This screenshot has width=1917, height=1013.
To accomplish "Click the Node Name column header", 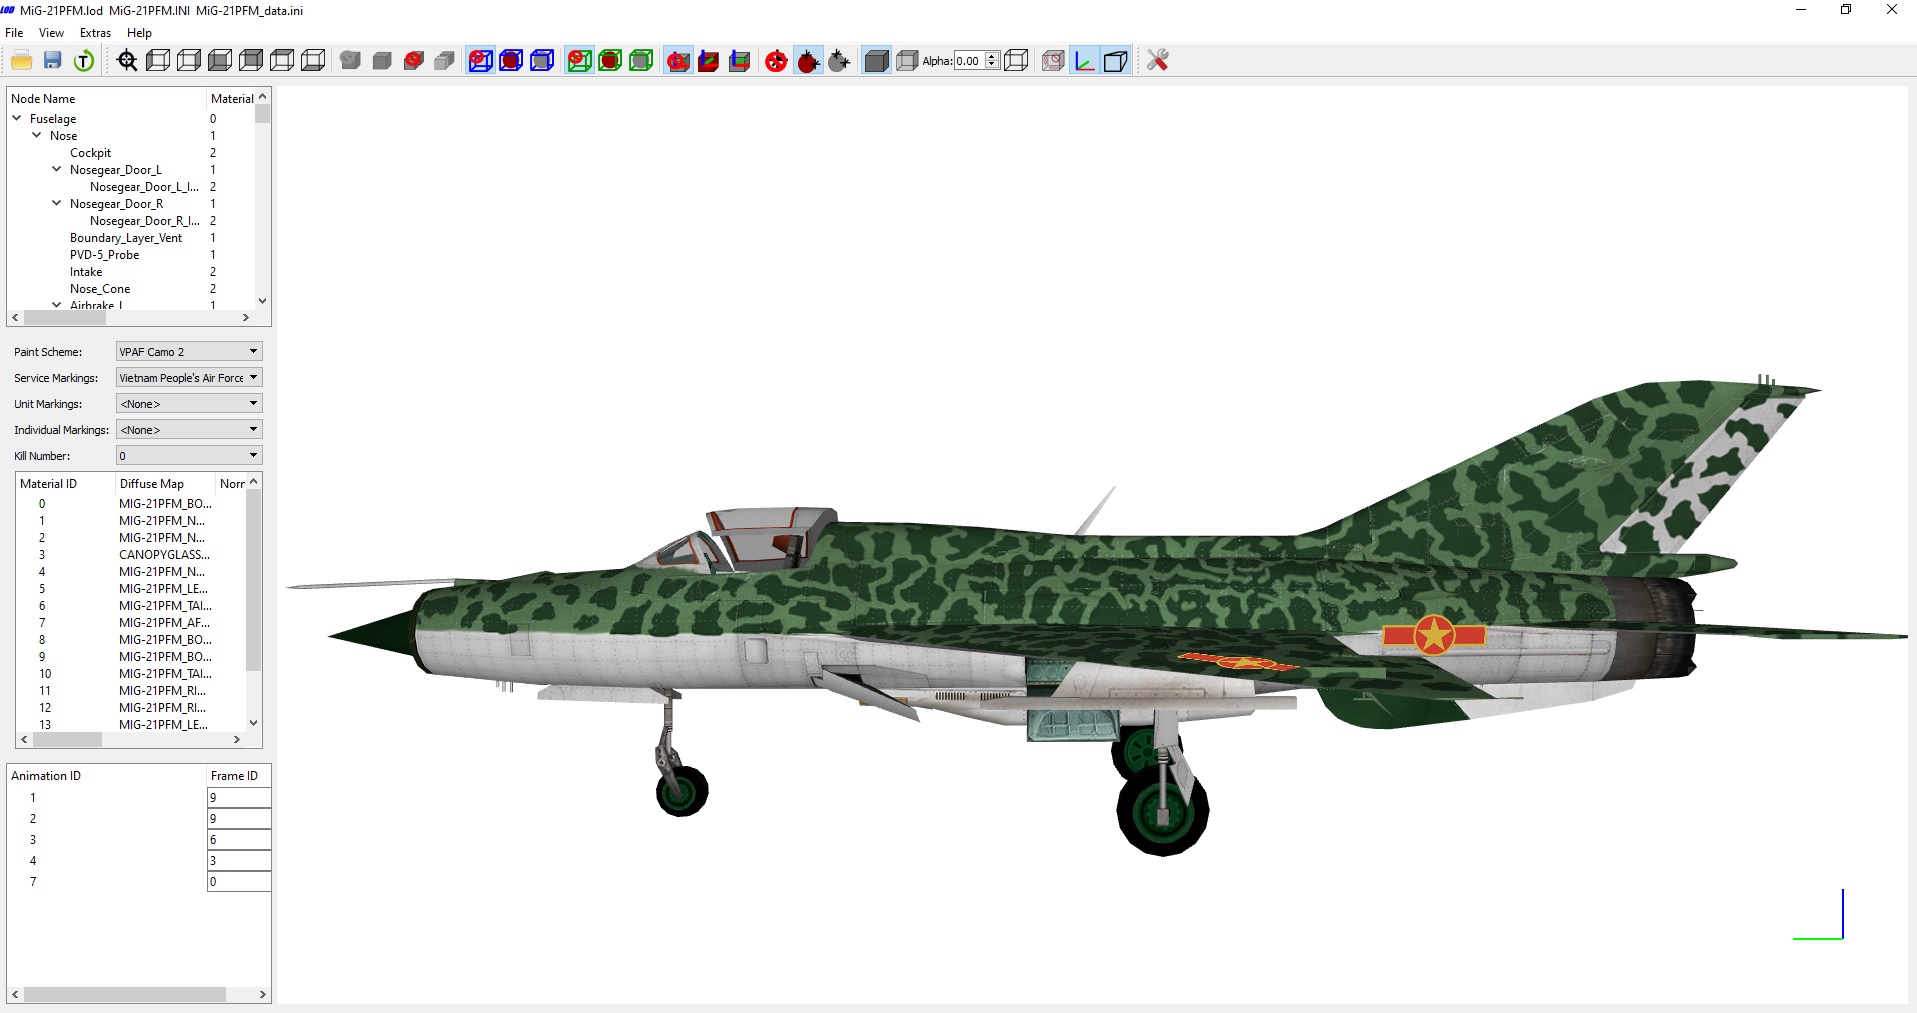I will (x=106, y=99).
